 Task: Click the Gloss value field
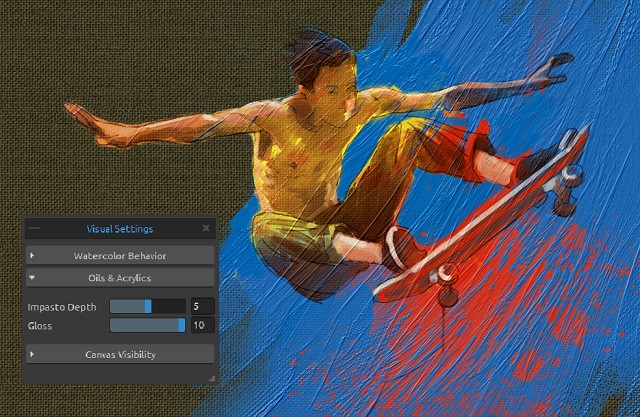[202, 325]
